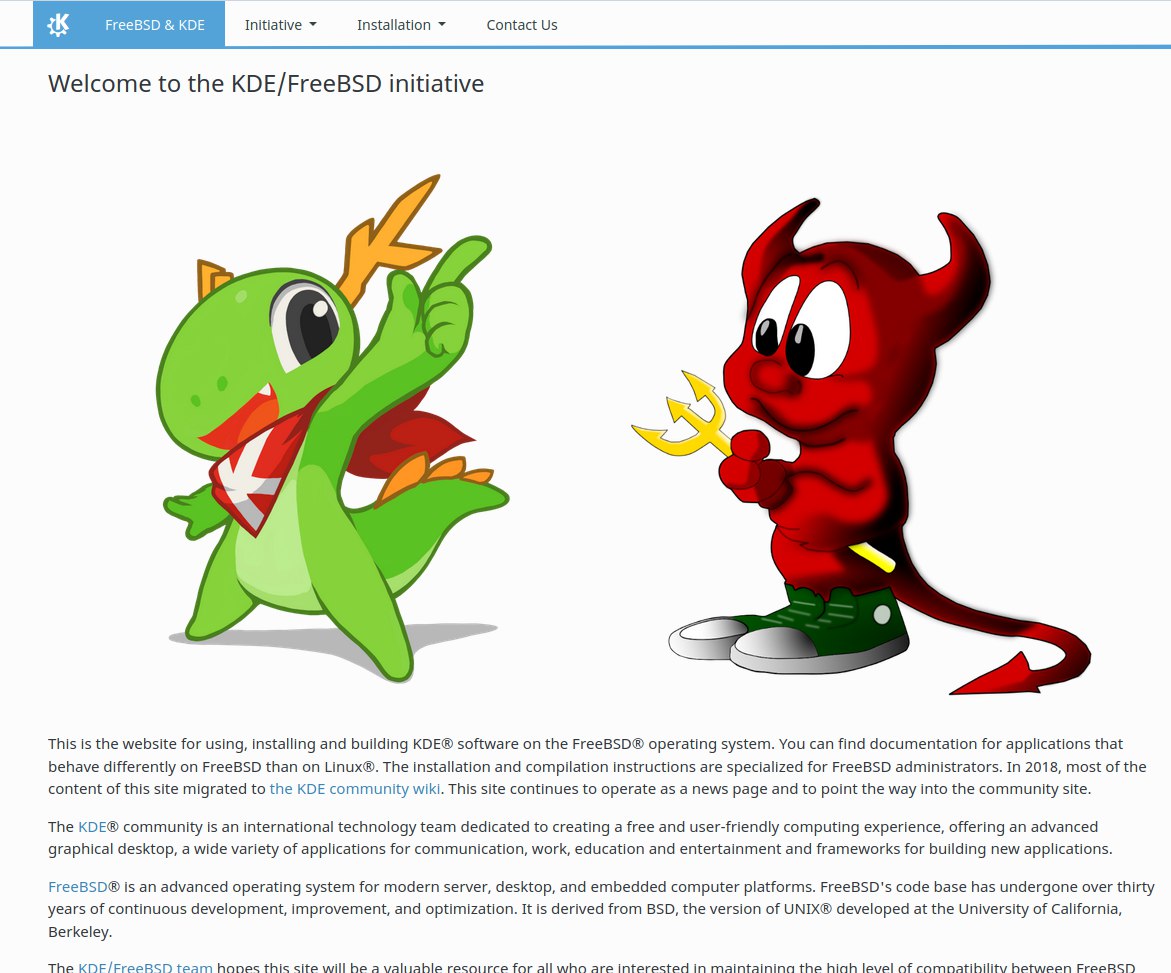
Task: Go to the Contact Us page
Action: coord(522,25)
